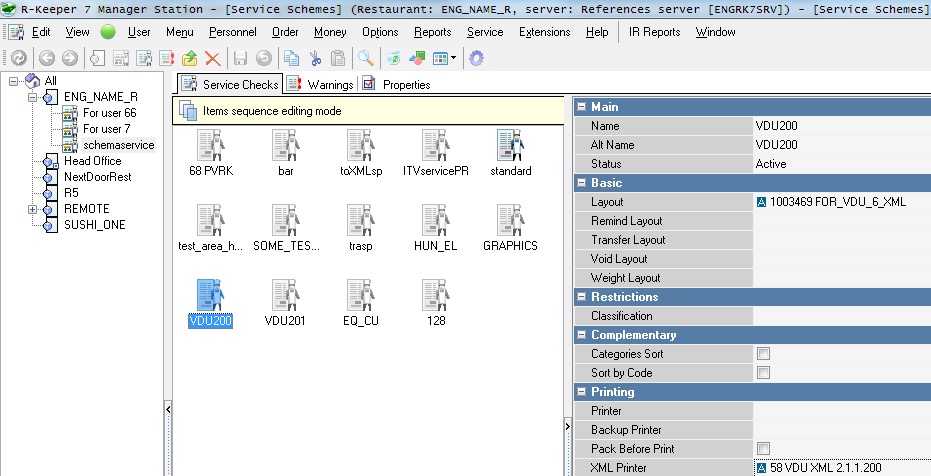Switch to the Properties tab
Image resolution: width=931 pixels, height=476 pixels.
click(x=397, y=84)
